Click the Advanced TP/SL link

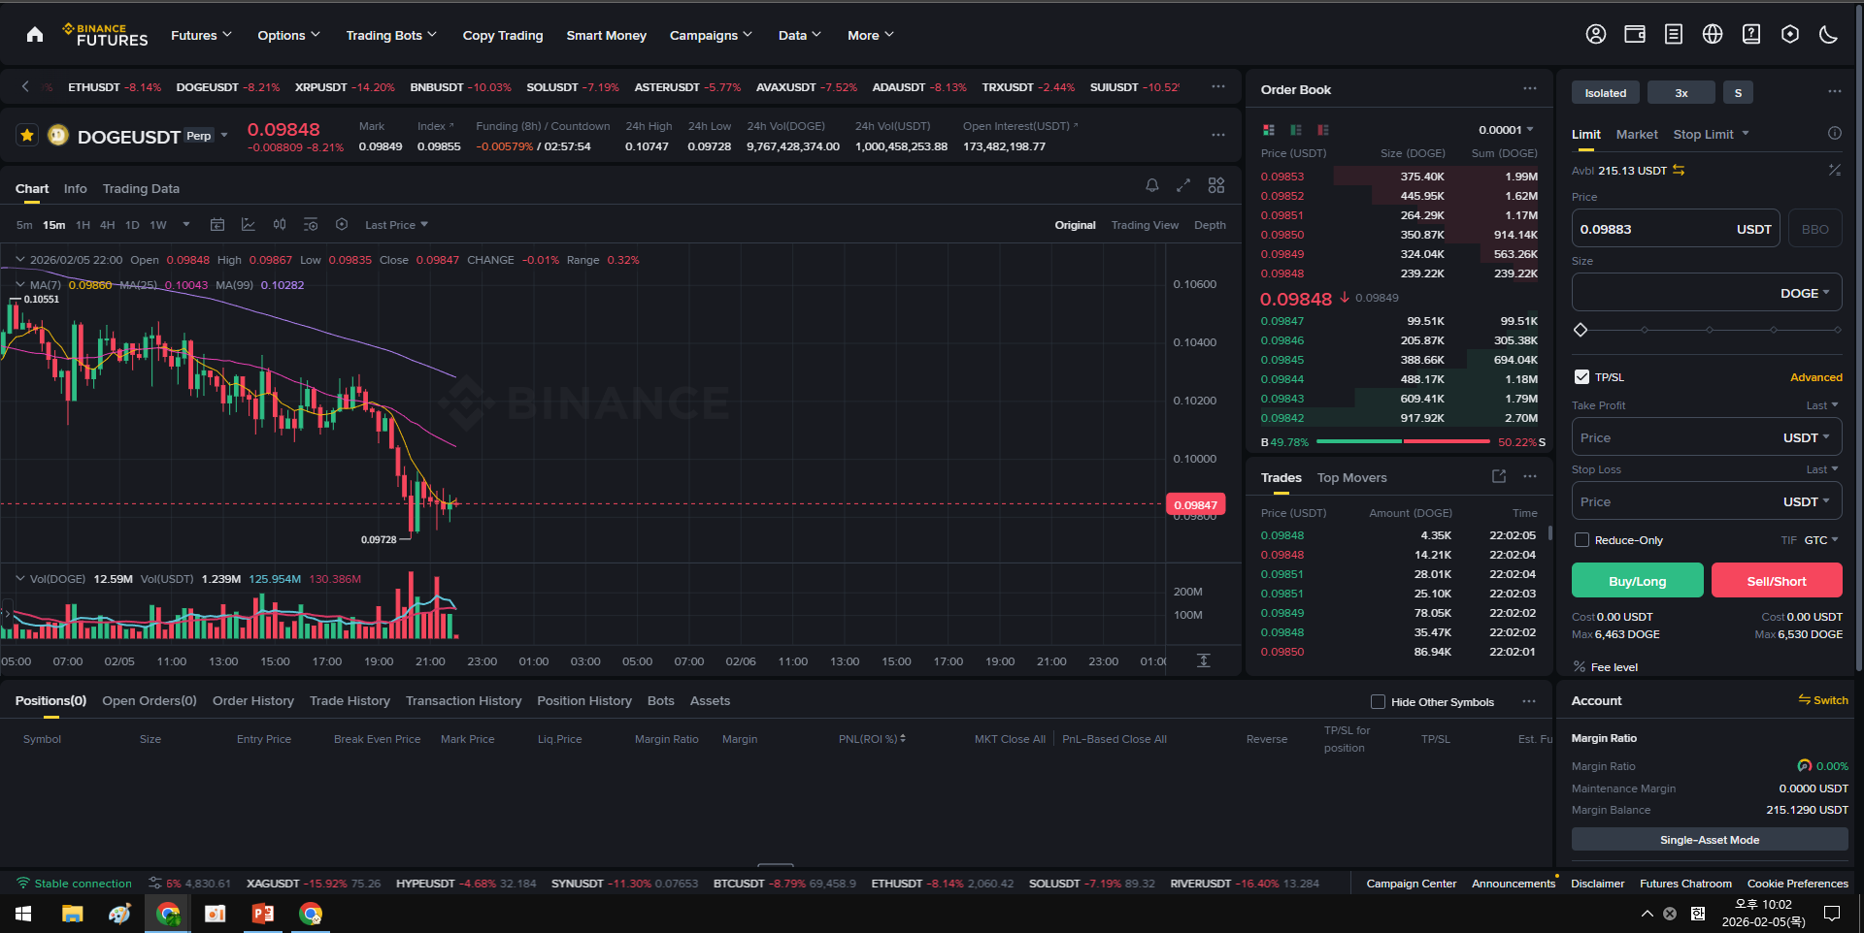pos(1815,377)
